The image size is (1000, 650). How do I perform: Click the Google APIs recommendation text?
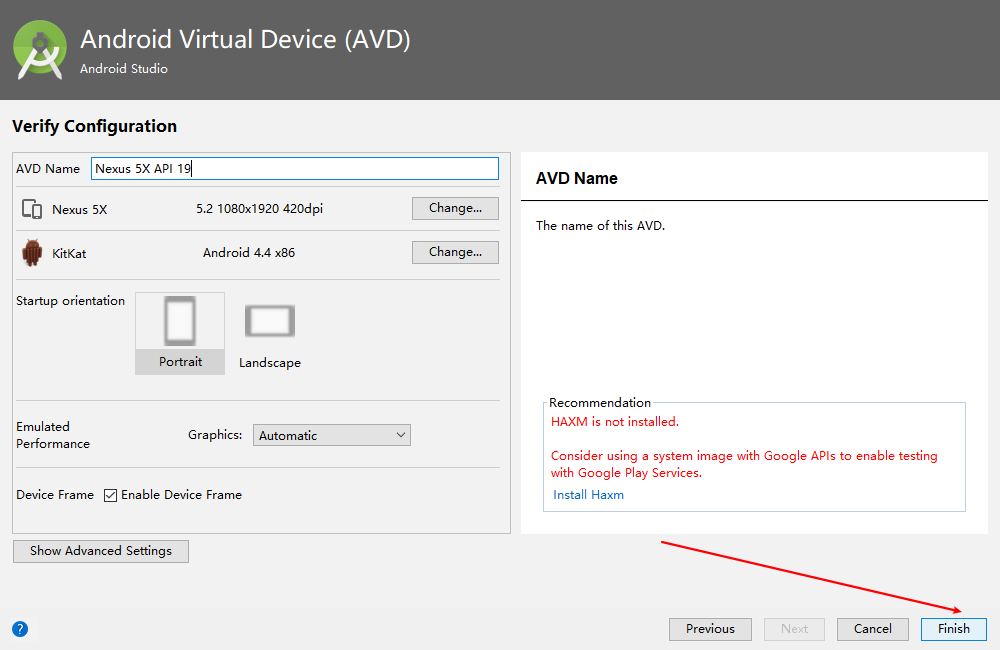(744, 464)
